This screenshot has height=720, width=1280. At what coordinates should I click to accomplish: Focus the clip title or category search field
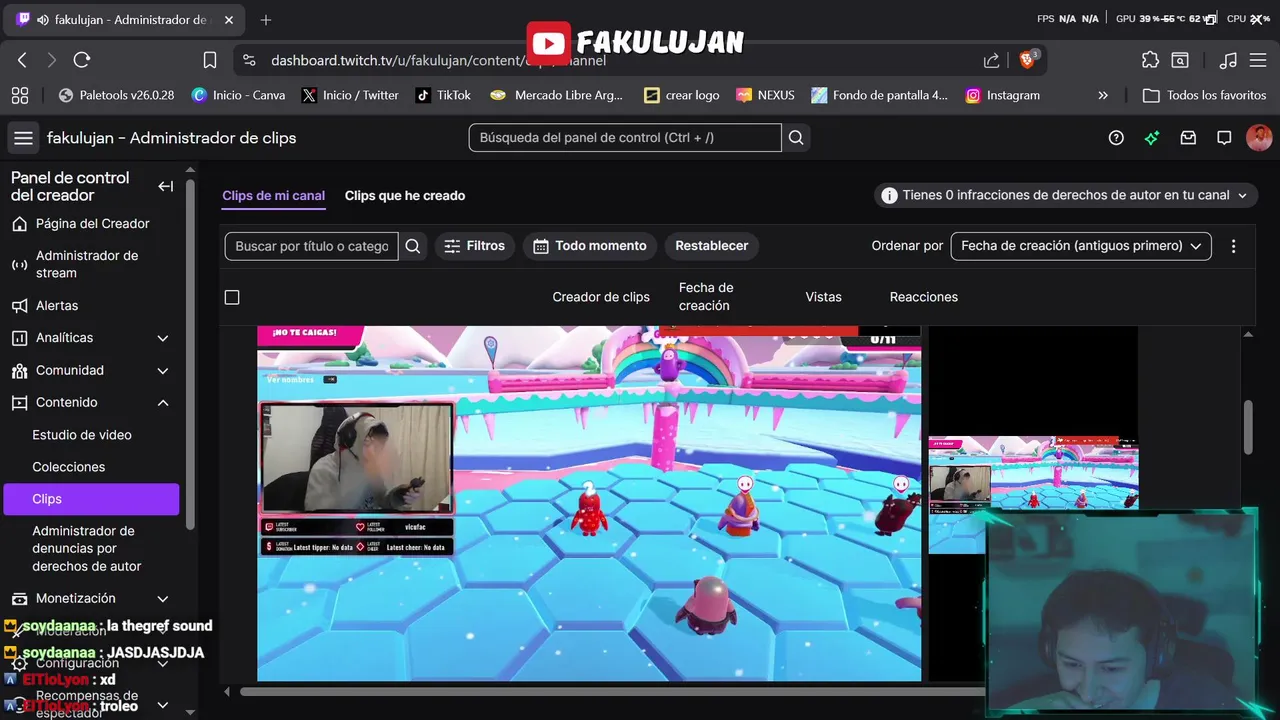(x=312, y=246)
